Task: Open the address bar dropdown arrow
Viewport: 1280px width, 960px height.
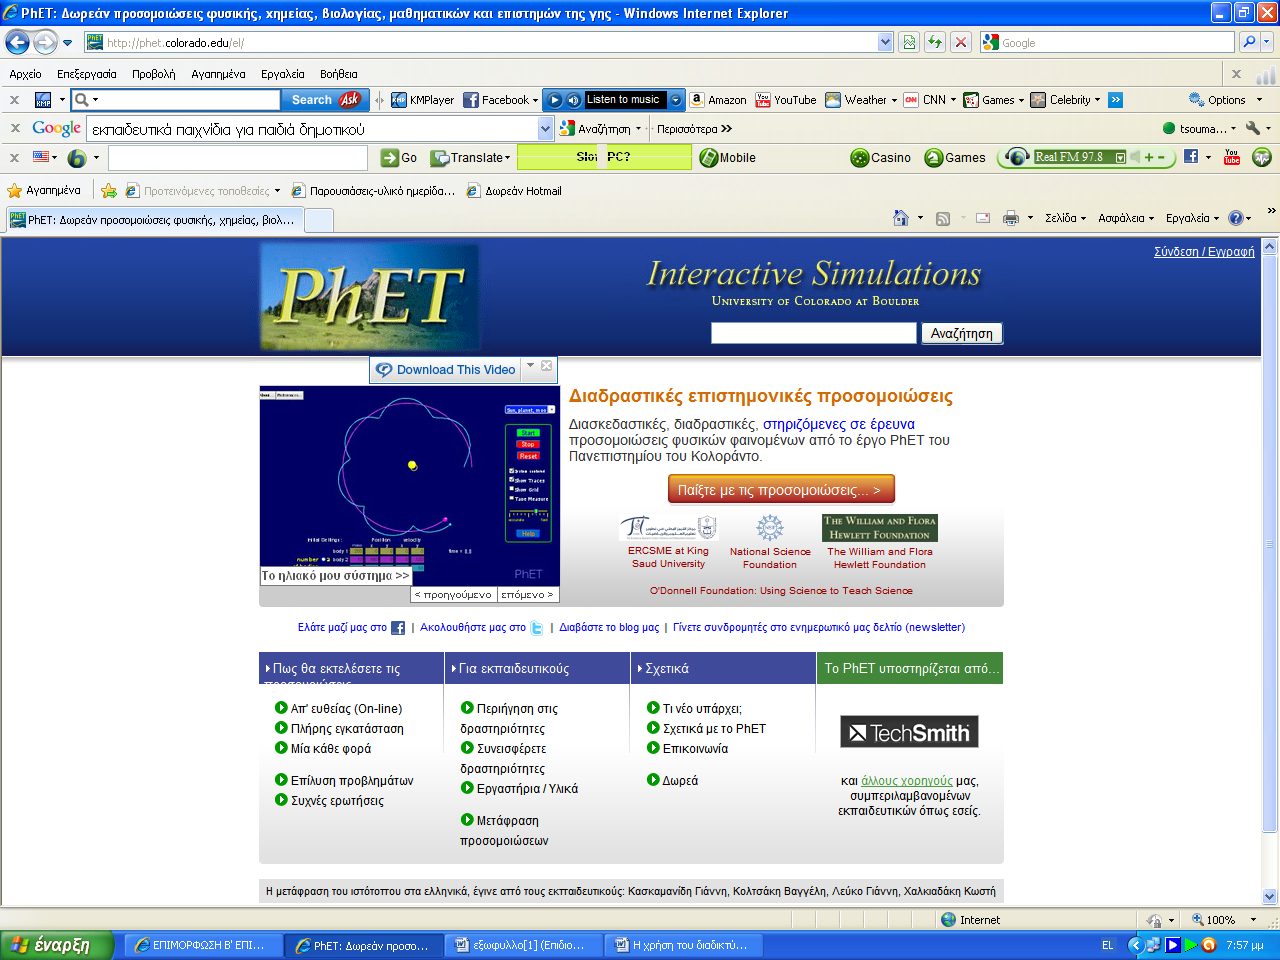Action: point(885,42)
